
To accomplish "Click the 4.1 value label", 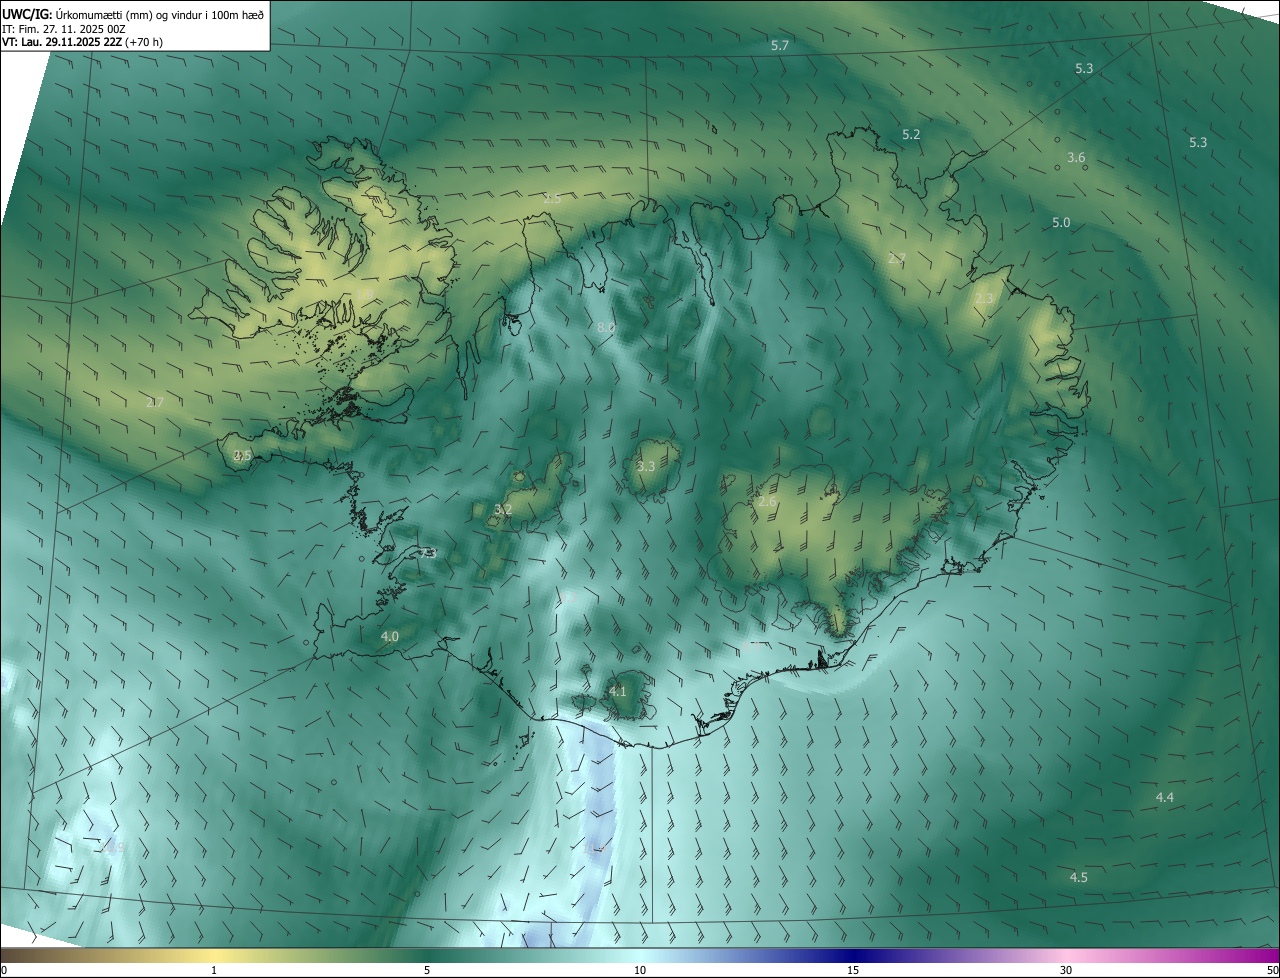I will [x=618, y=691].
